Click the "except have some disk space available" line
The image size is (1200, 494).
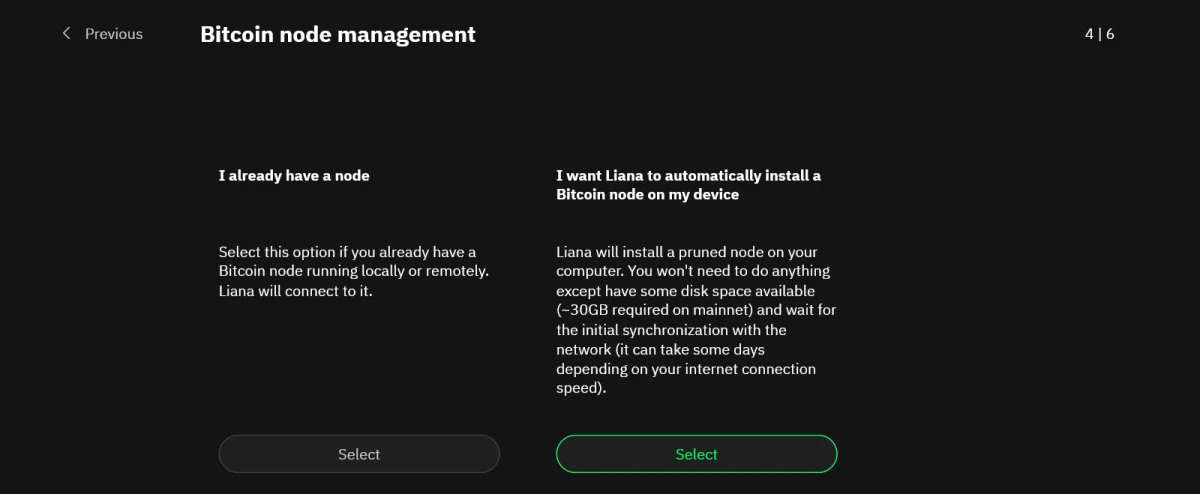686,291
